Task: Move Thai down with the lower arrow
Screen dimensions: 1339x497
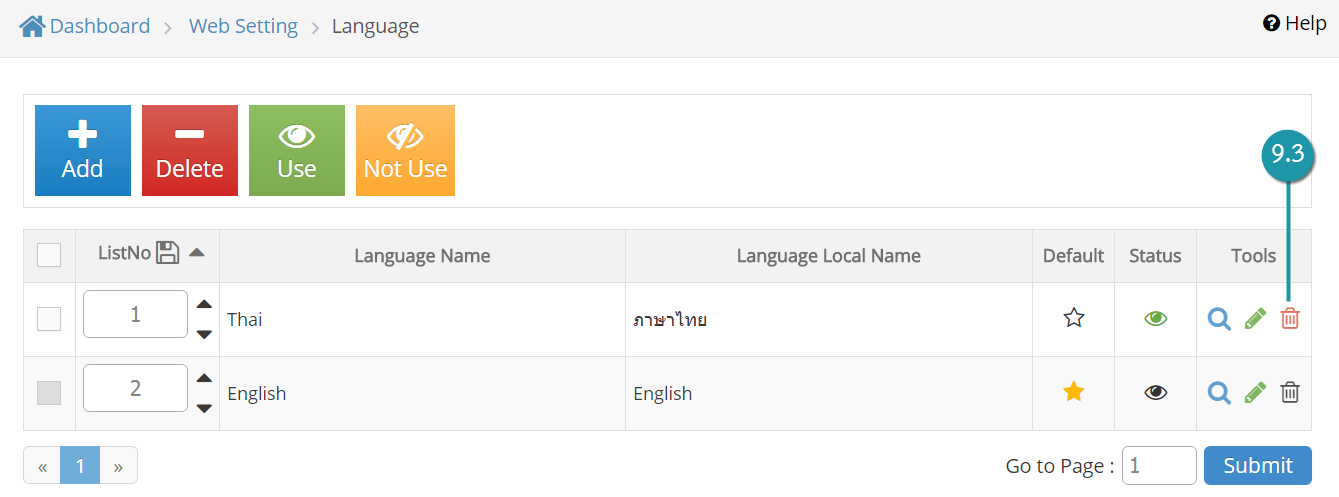Action: [x=204, y=334]
